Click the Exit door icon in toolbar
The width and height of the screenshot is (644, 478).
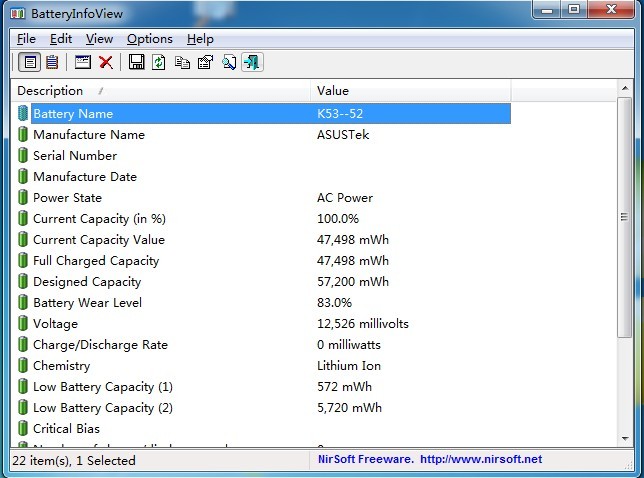[252, 63]
